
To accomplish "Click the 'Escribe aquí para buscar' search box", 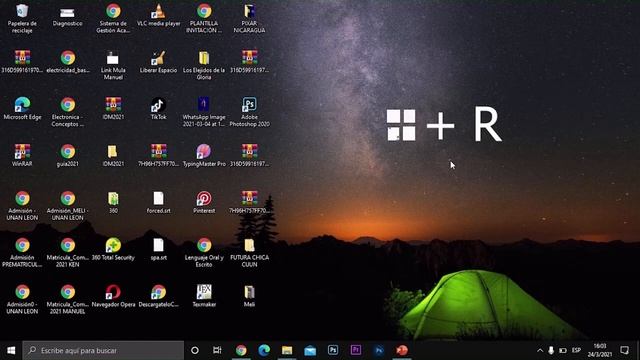I will pos(103,350).
